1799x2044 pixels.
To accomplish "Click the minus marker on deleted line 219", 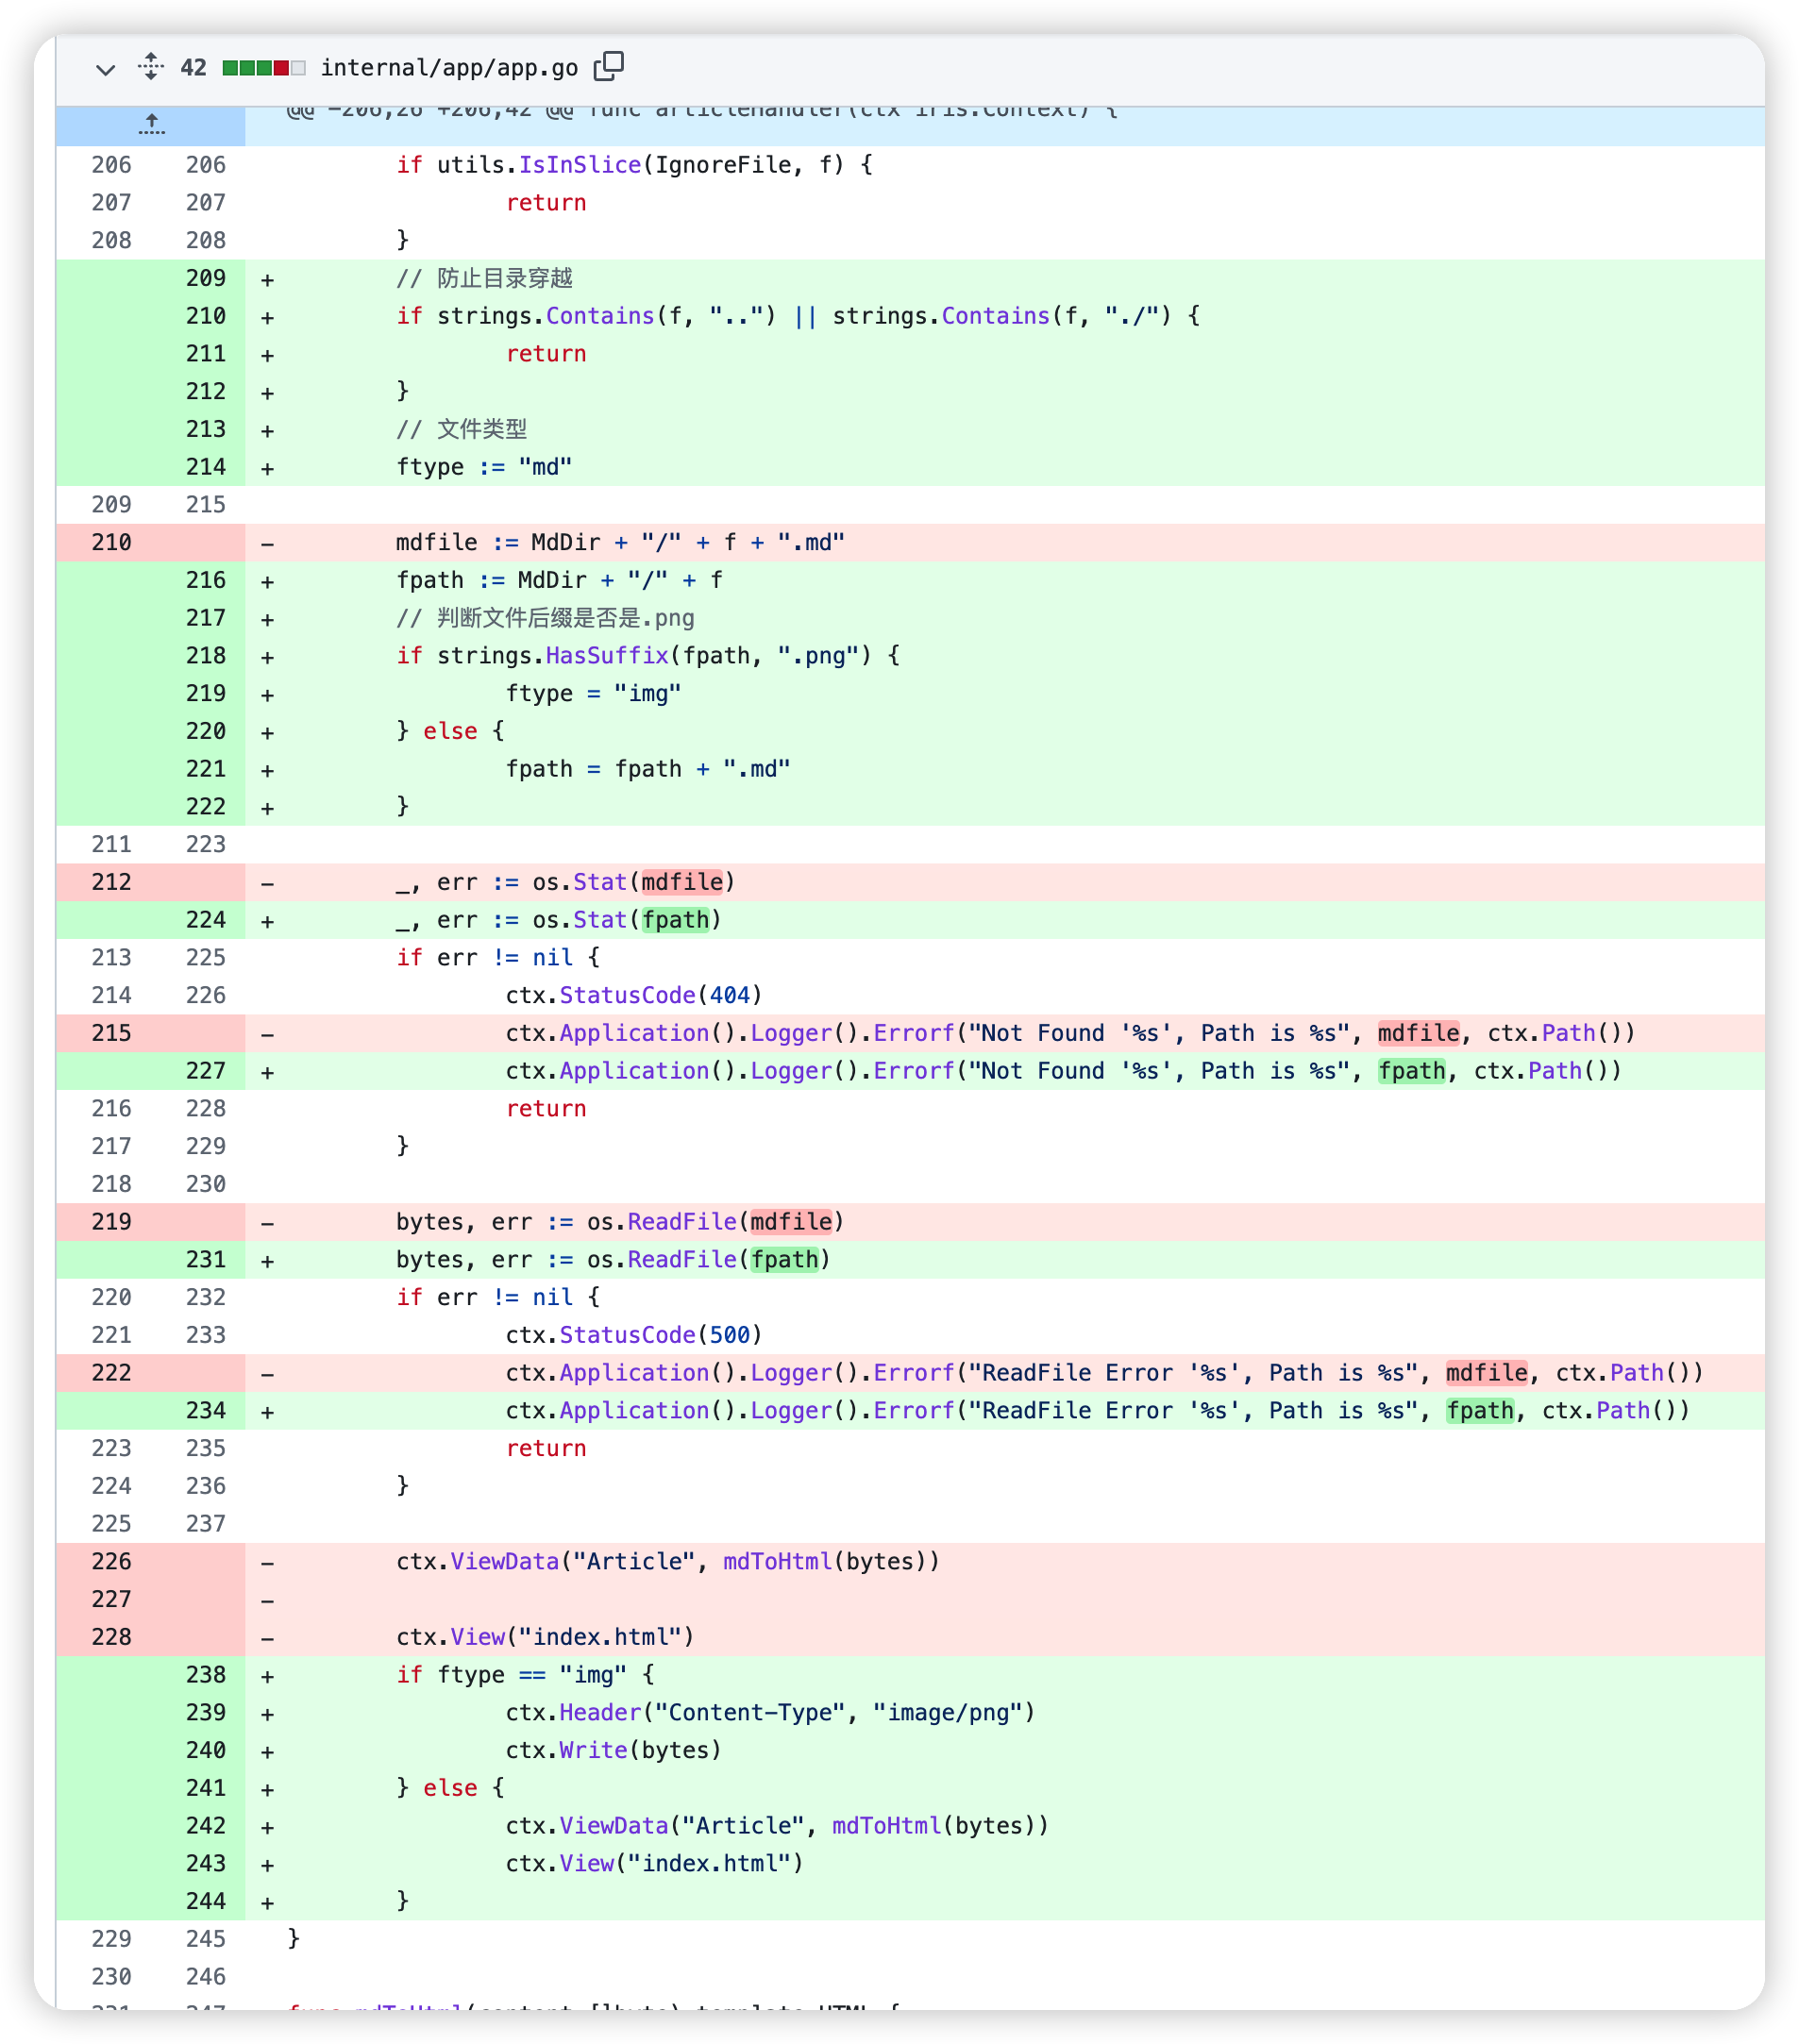I will (x=267, y=1222).
